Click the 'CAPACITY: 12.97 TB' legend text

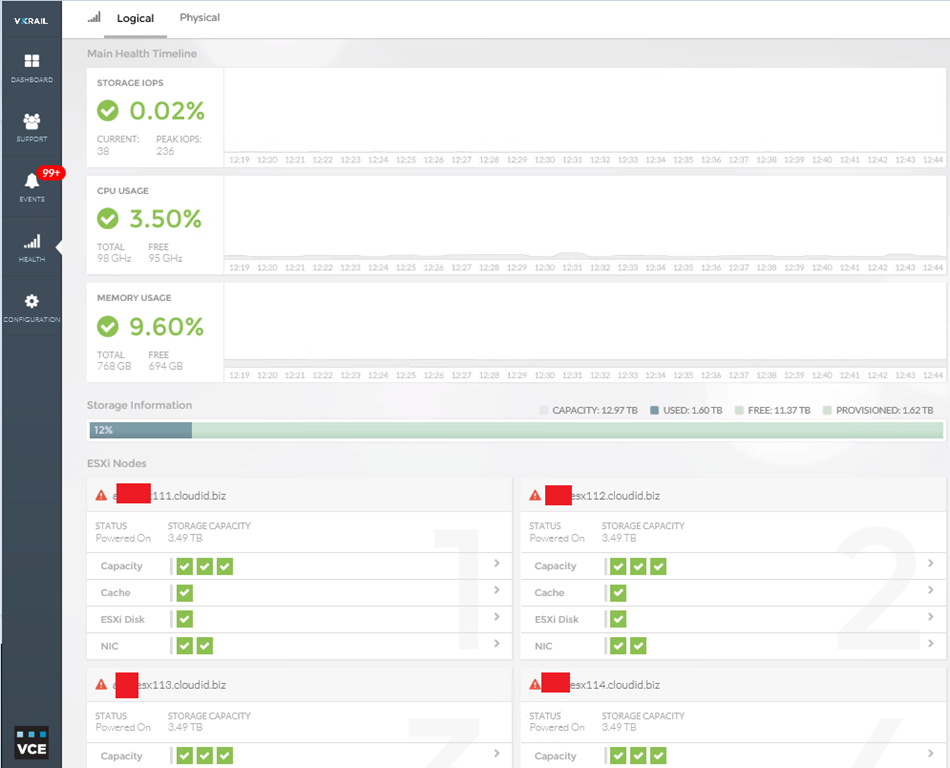coord(595,410)
